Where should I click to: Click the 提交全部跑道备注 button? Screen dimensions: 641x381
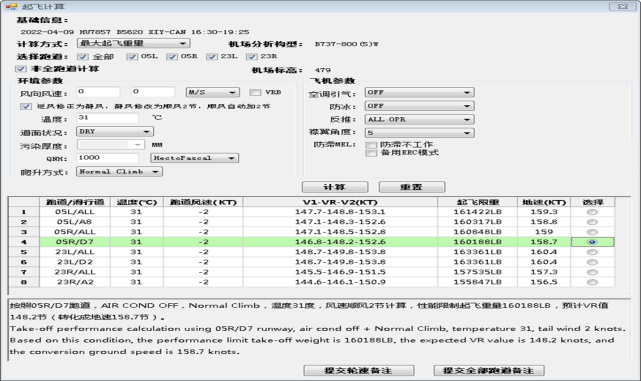(489, 370)
